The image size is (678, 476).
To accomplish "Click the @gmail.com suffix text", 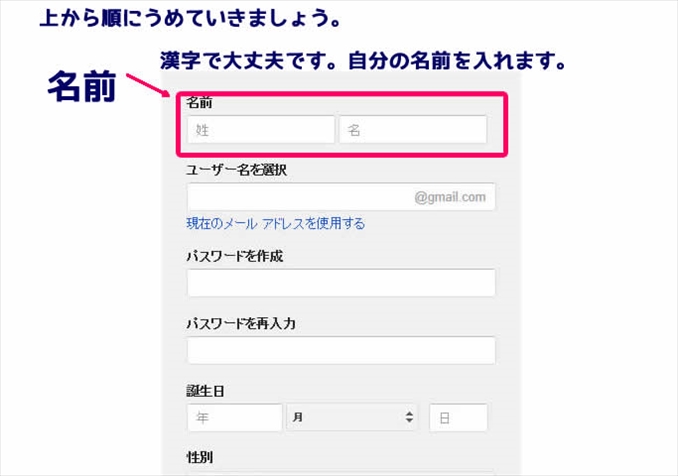I will tap(450, 197).
